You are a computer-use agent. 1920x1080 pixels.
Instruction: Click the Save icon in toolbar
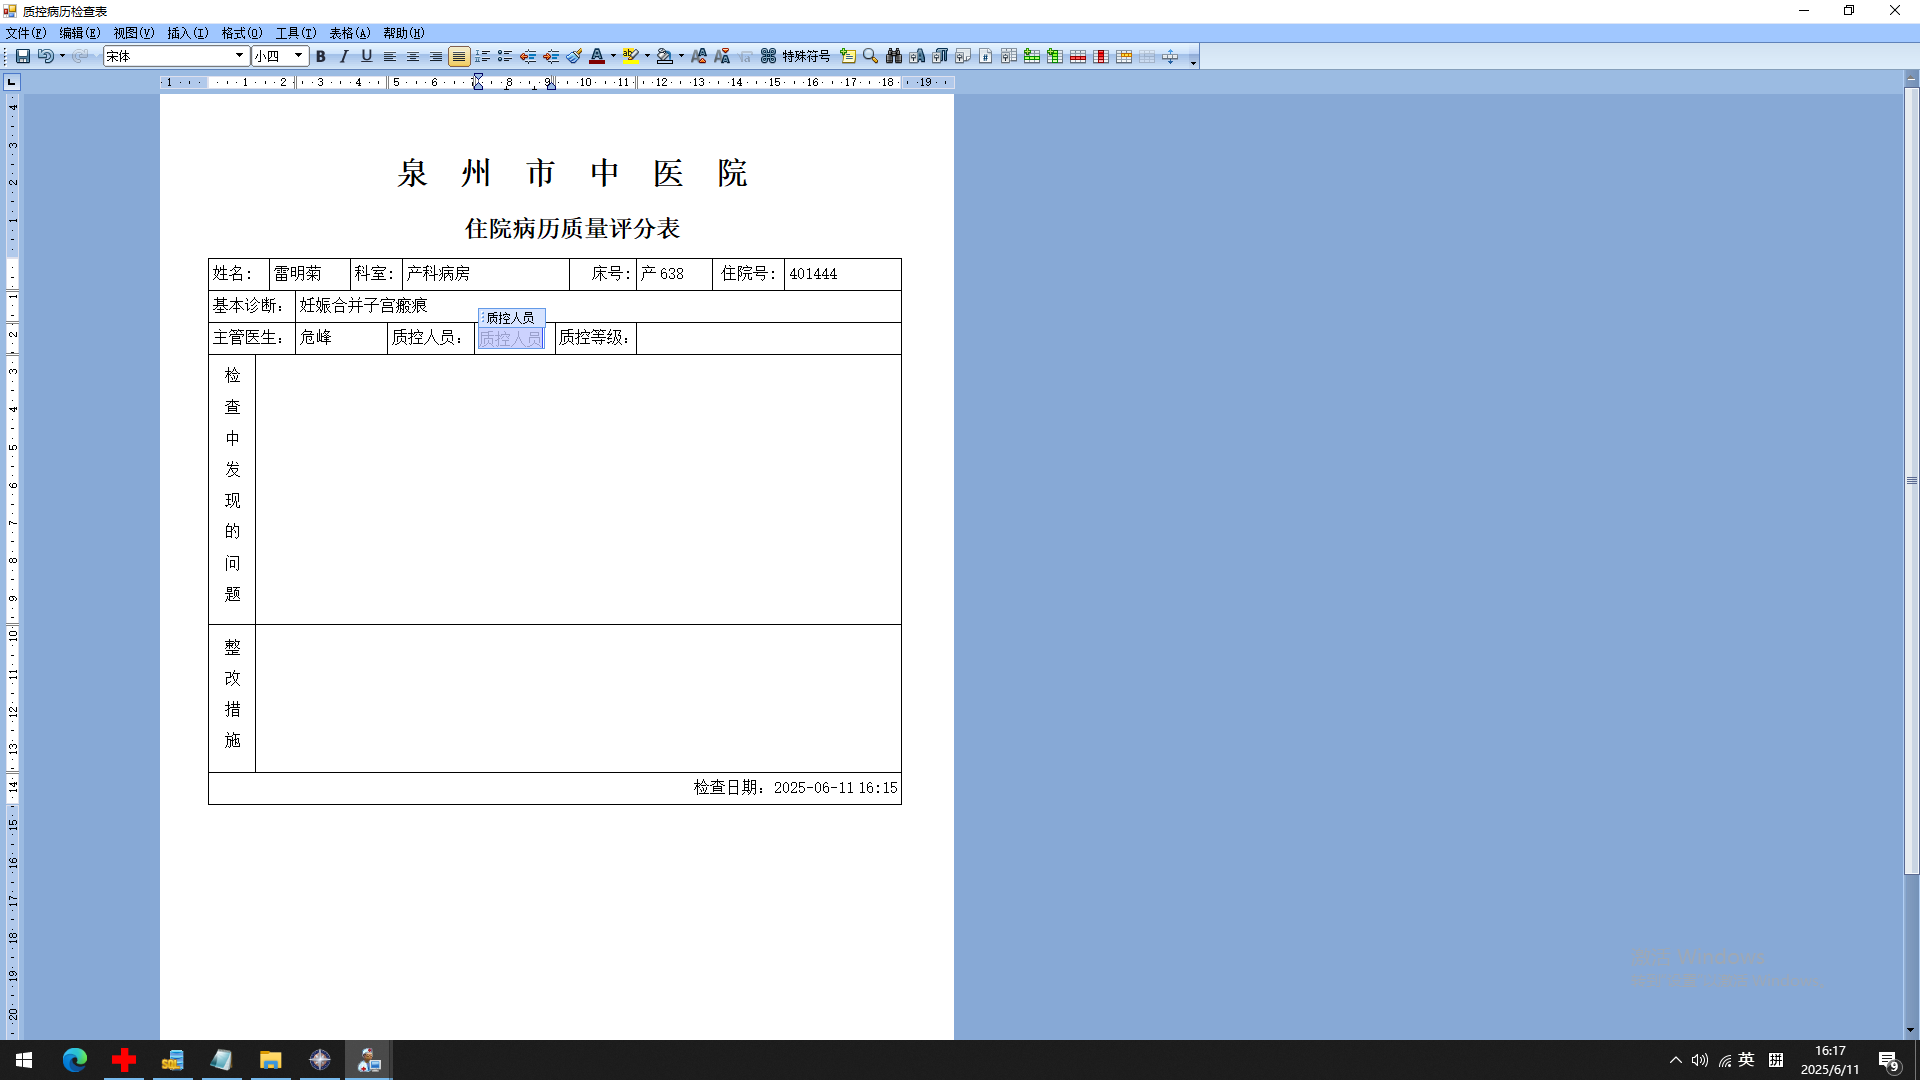(22, 56)
